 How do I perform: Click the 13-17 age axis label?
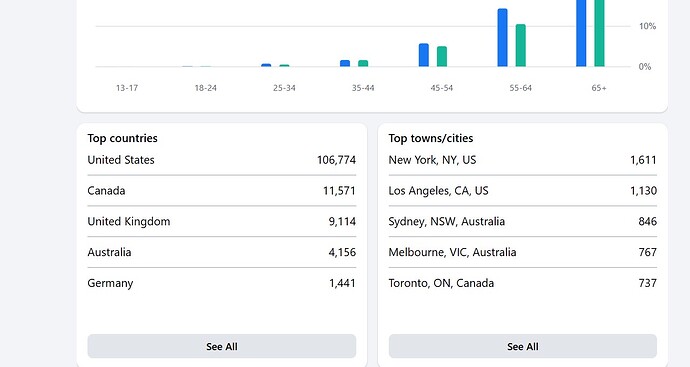click(x=127, y=88)
